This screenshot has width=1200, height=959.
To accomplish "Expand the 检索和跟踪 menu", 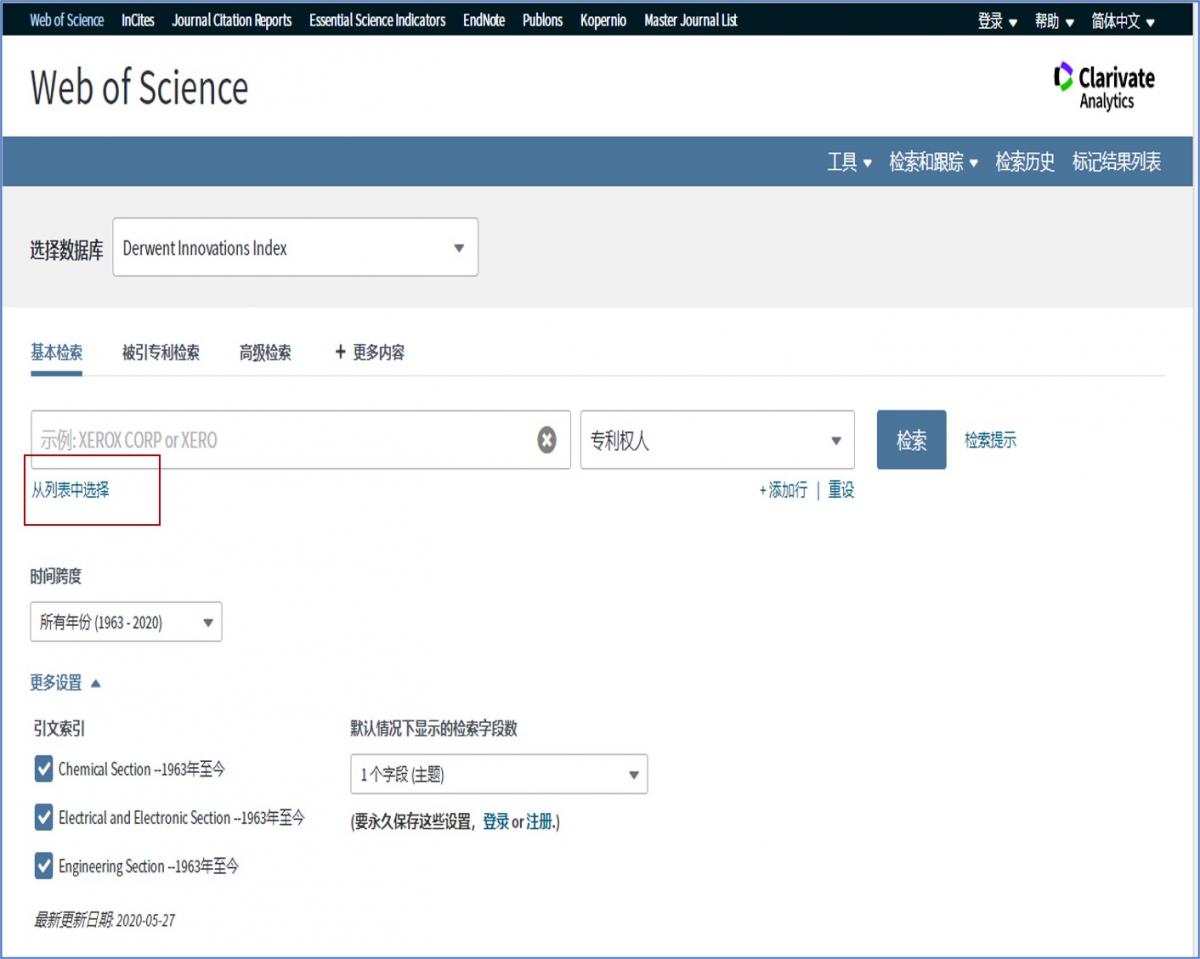I will tap(933, 162).
